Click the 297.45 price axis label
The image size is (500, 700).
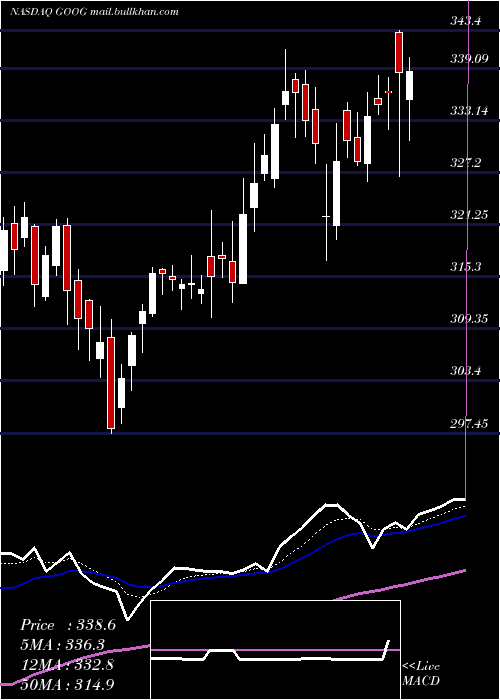469,423
